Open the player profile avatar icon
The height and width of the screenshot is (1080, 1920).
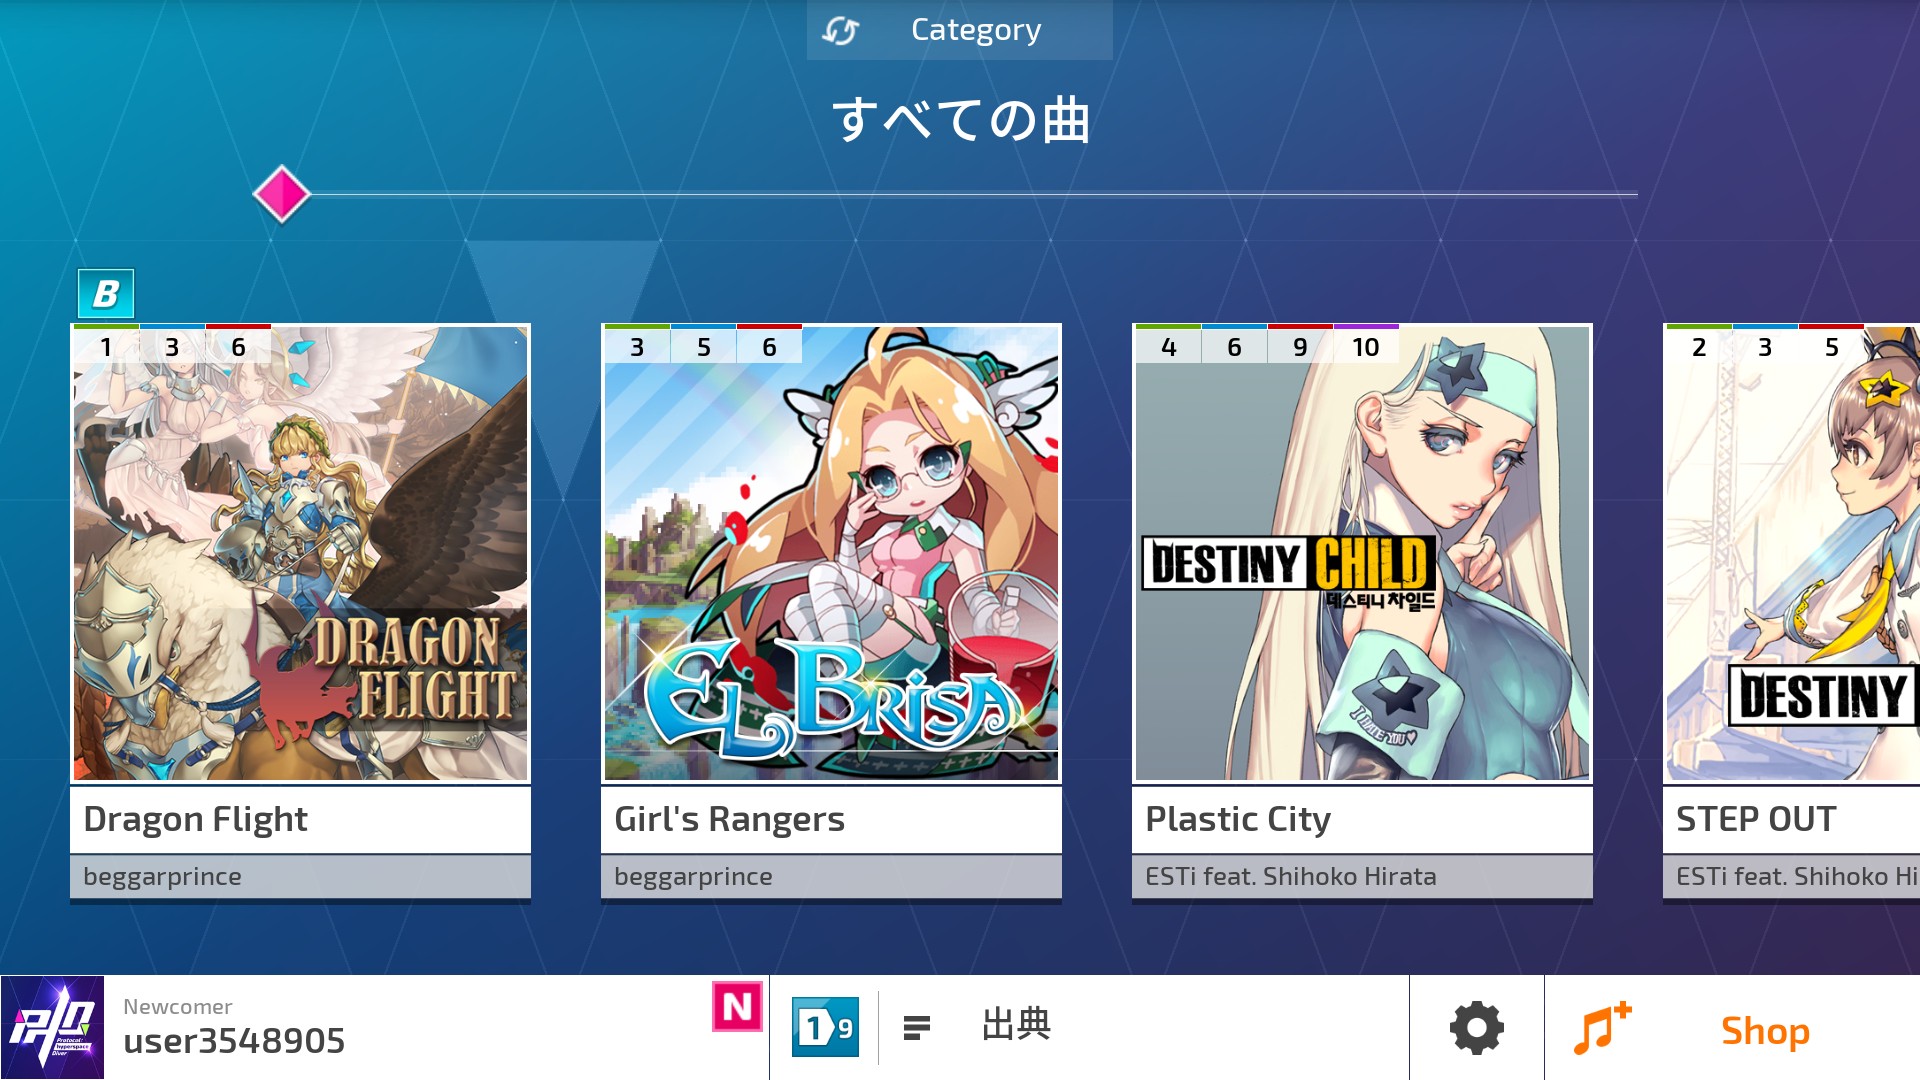tap(52, 1027)
